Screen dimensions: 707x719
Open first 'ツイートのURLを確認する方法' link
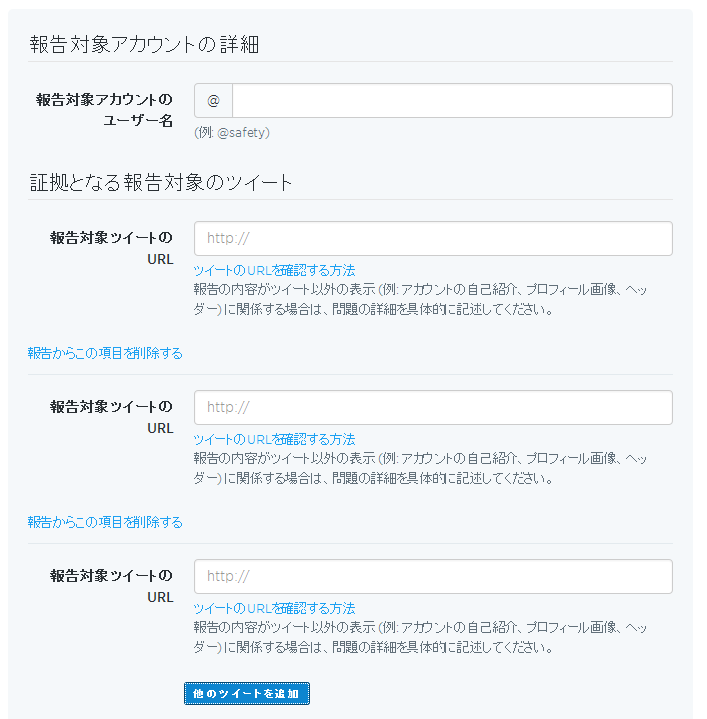tap(274, 270)
